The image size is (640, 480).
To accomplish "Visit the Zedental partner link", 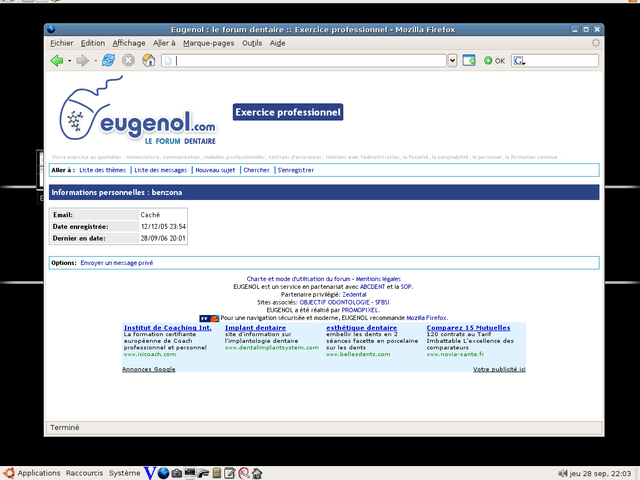I will click(x=354, y=295).
